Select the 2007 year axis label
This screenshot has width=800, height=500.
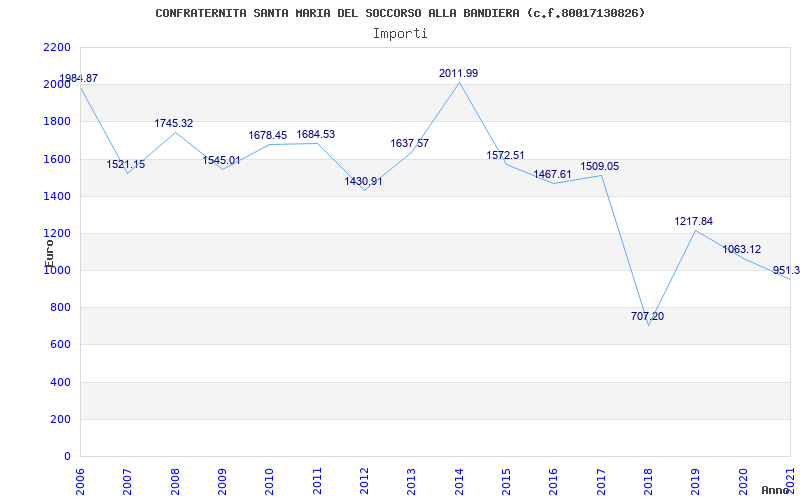pyautogui.click(x=128, y=481)
